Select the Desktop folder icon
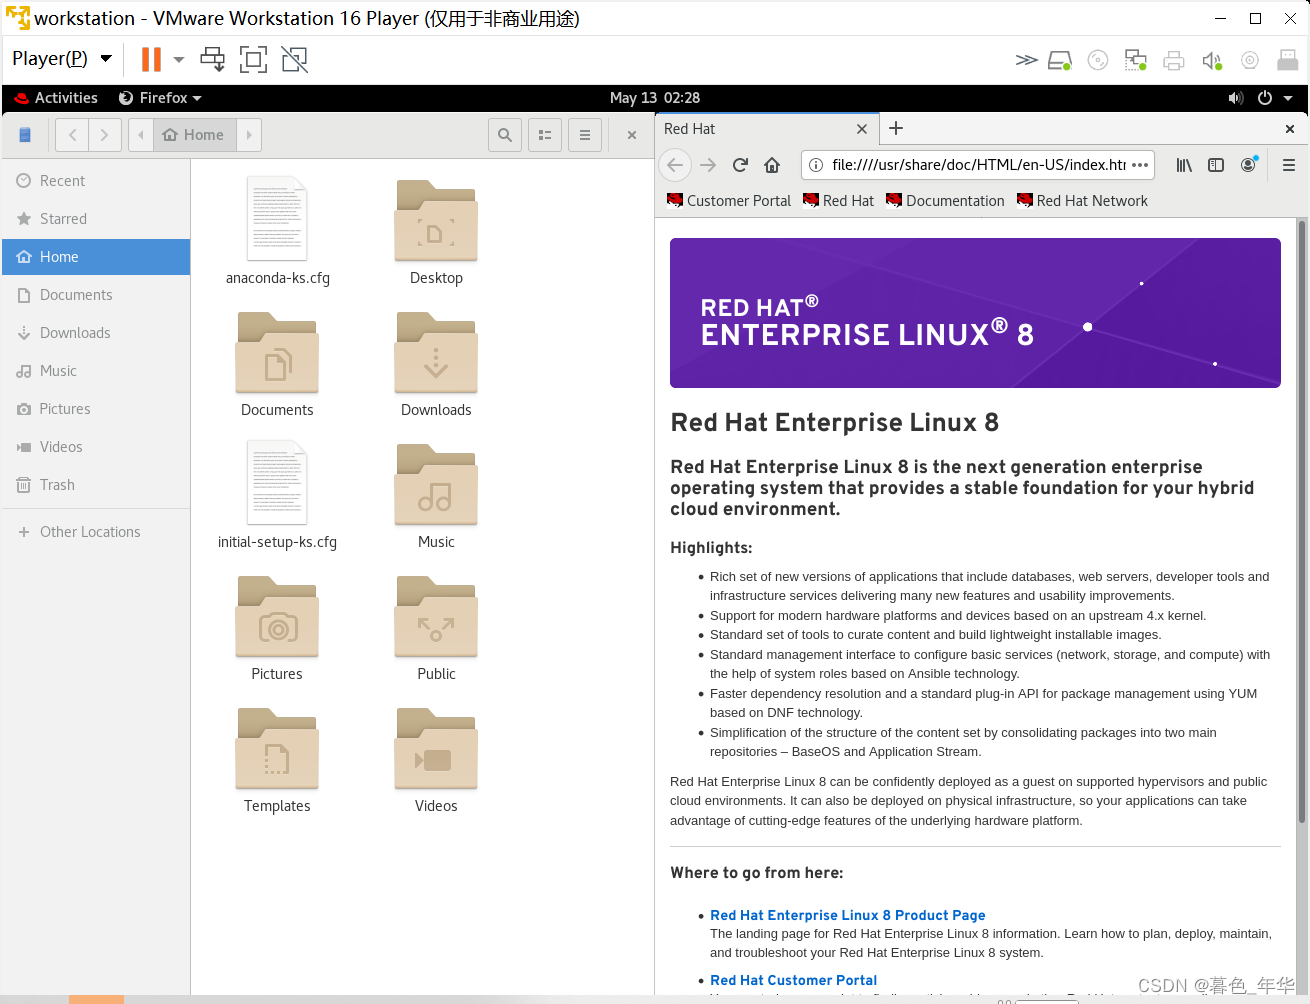Viewport: 1310px width, 1004px height. coord(436,221)
